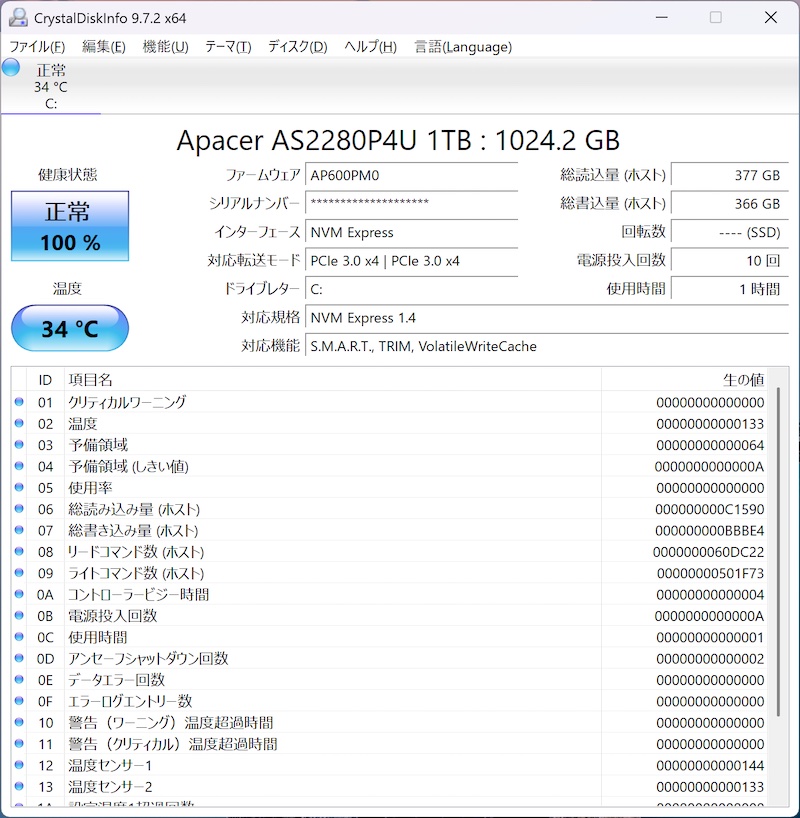The width and height of the screenshot is (800, 818).
Task: Click the PCIe 3.0 x4 transfer mode field
Action: click(411, 260)
